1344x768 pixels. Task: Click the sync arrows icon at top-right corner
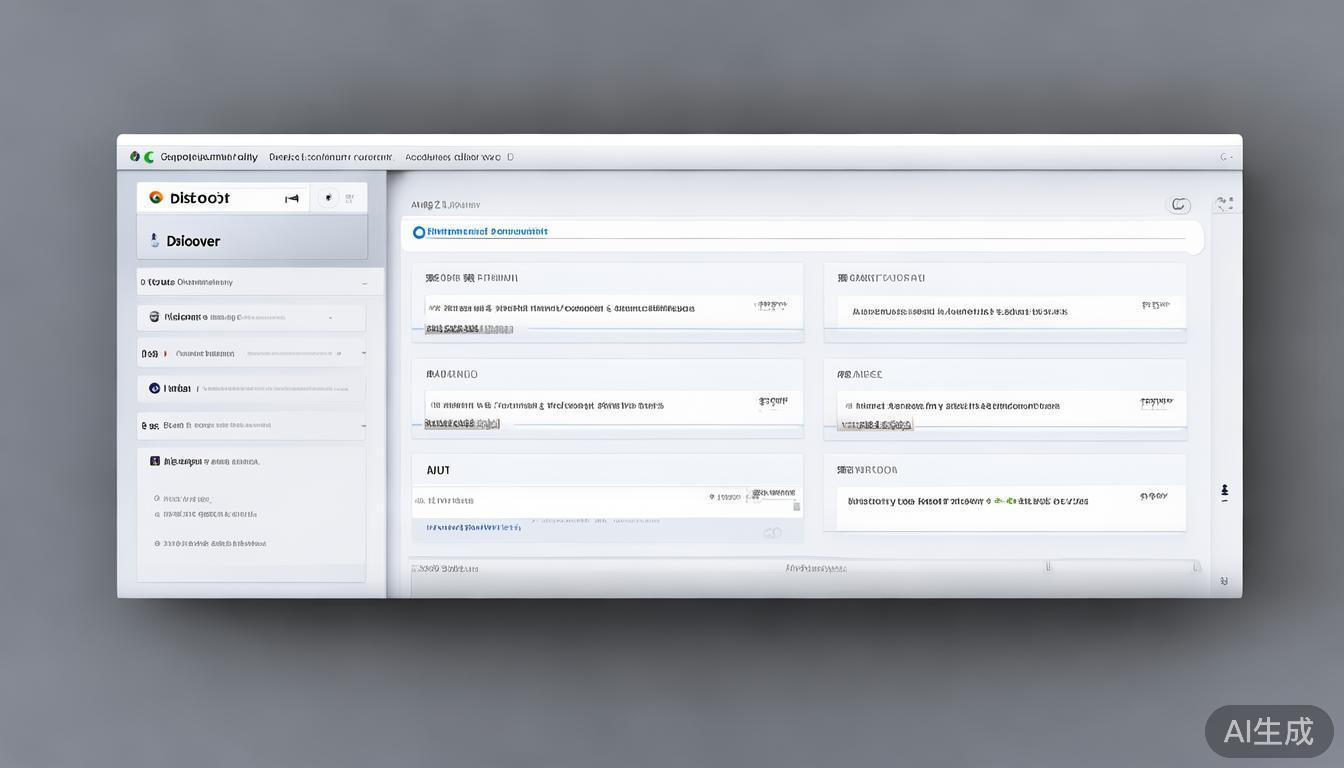[1224, 205]
